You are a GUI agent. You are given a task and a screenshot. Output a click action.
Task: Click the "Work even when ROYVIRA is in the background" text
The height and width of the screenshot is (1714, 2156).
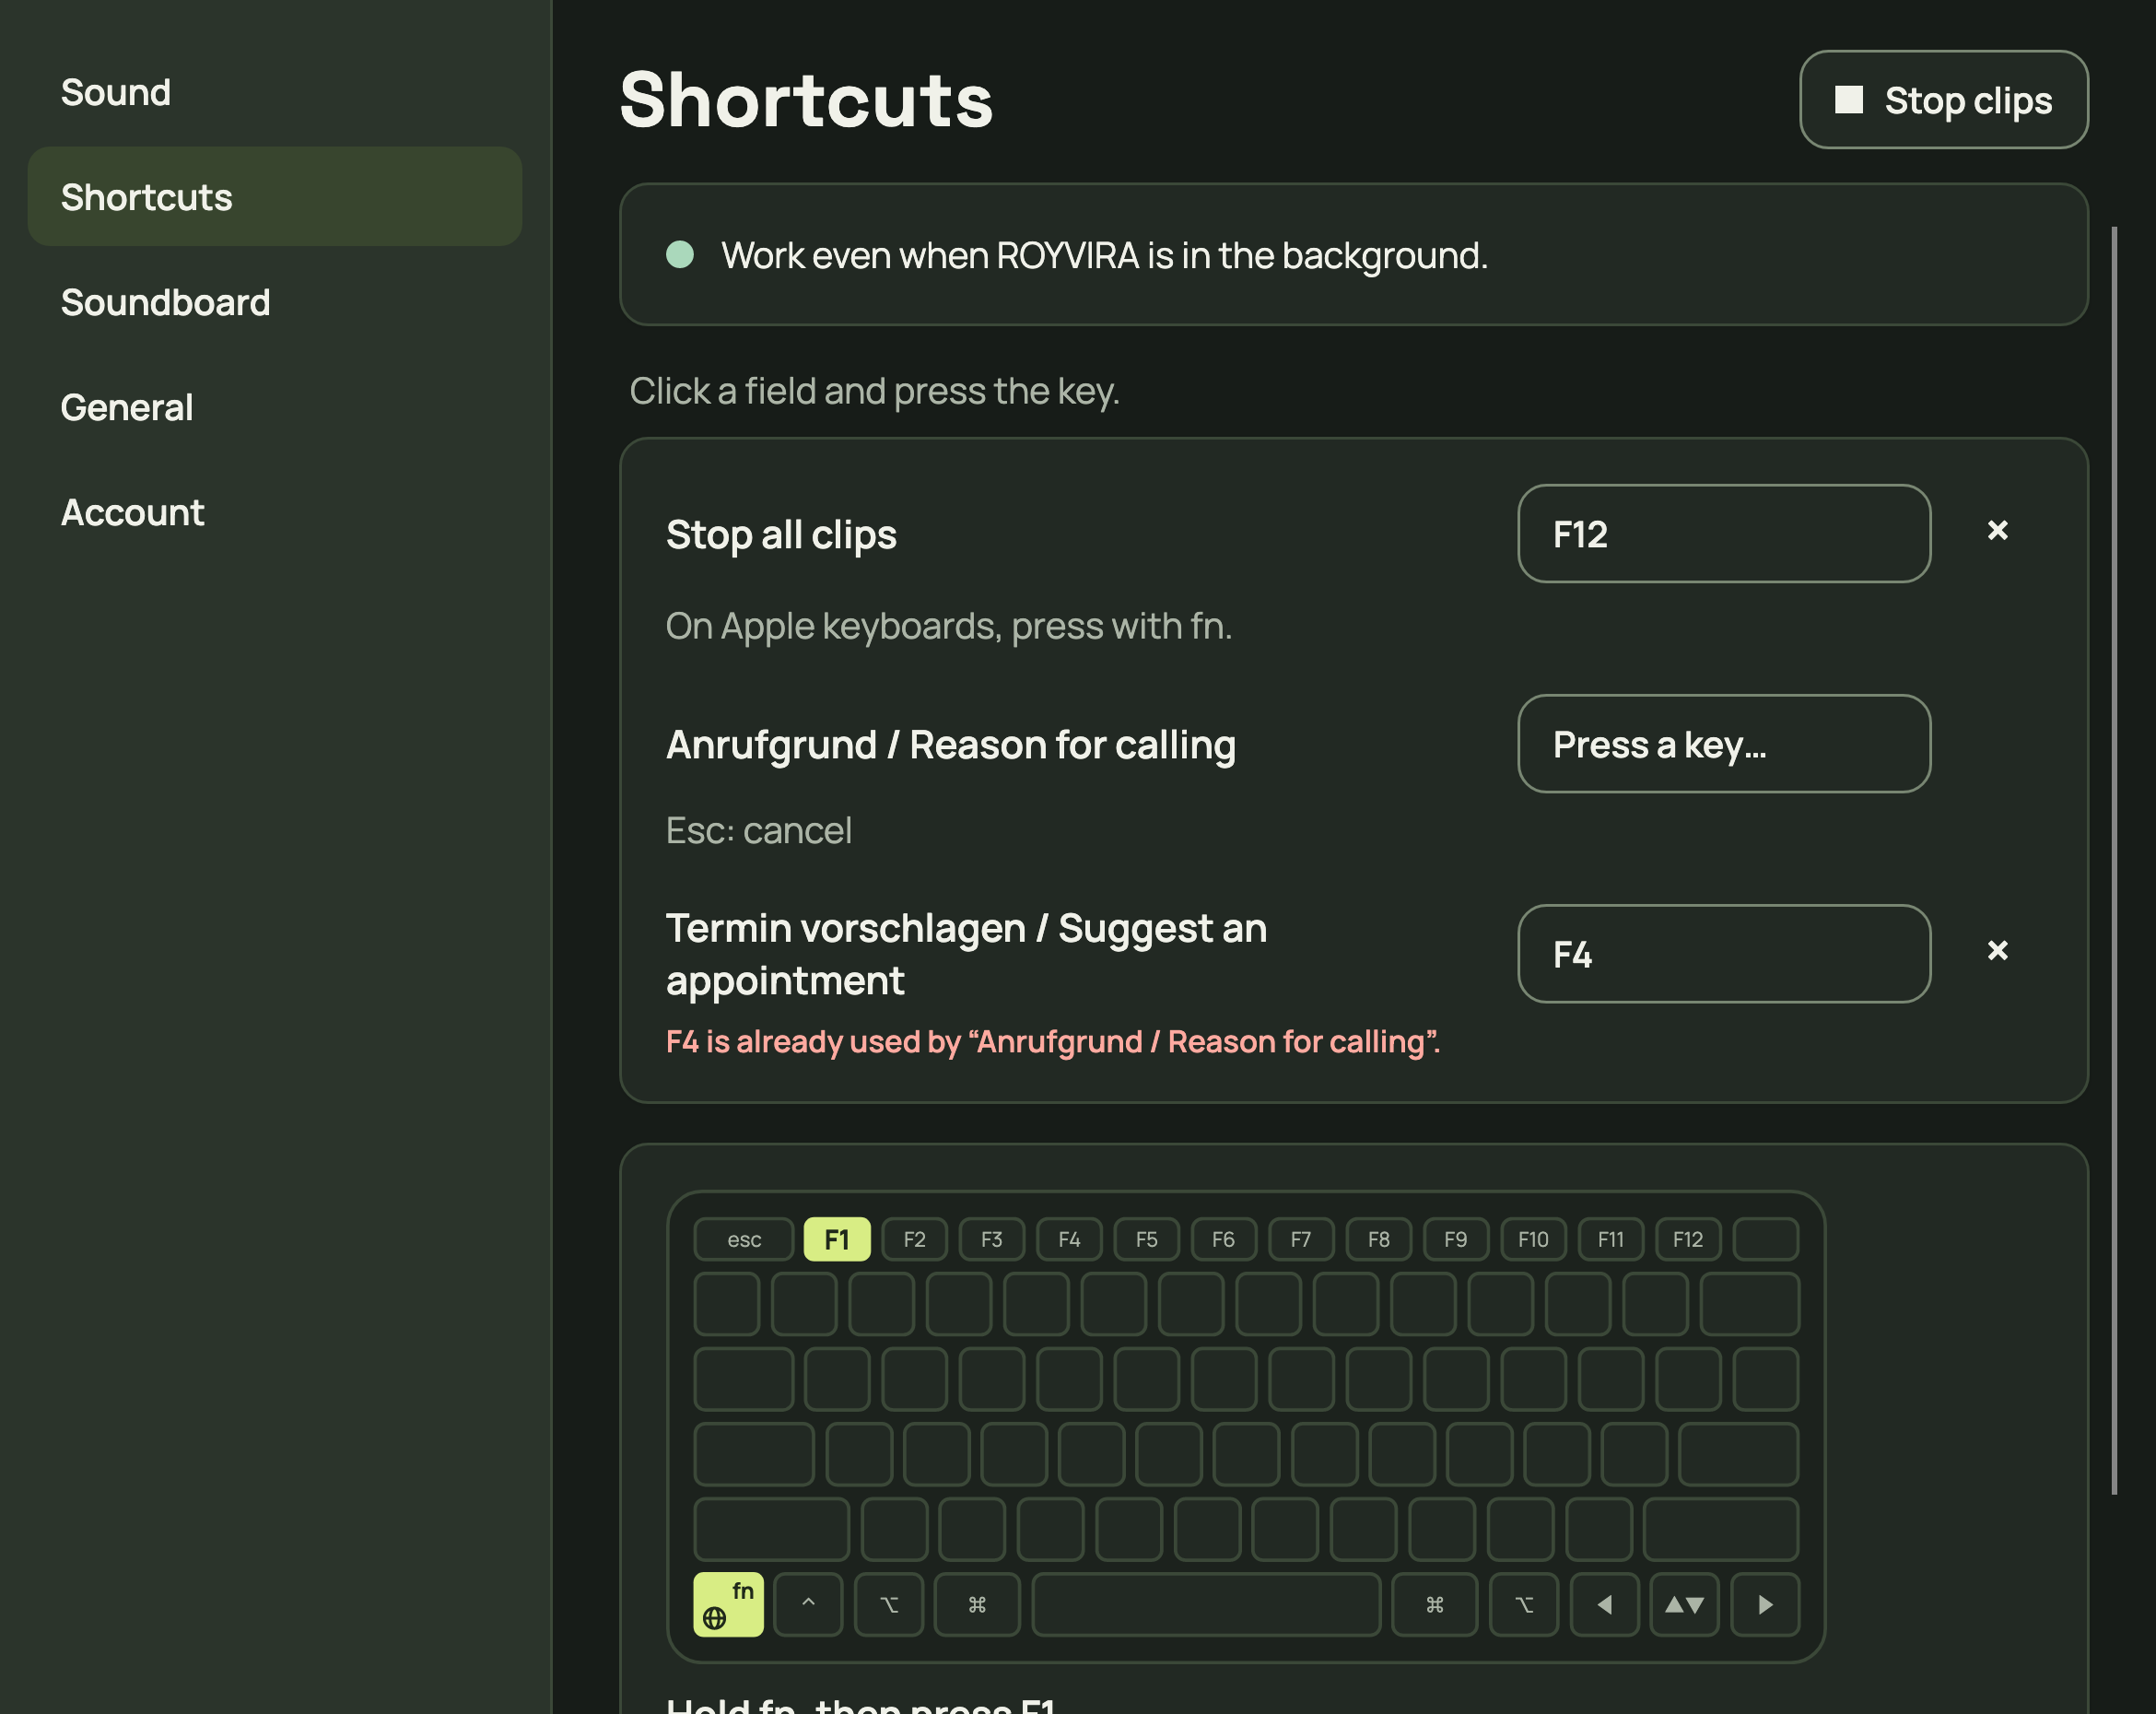pos(1104,255)
